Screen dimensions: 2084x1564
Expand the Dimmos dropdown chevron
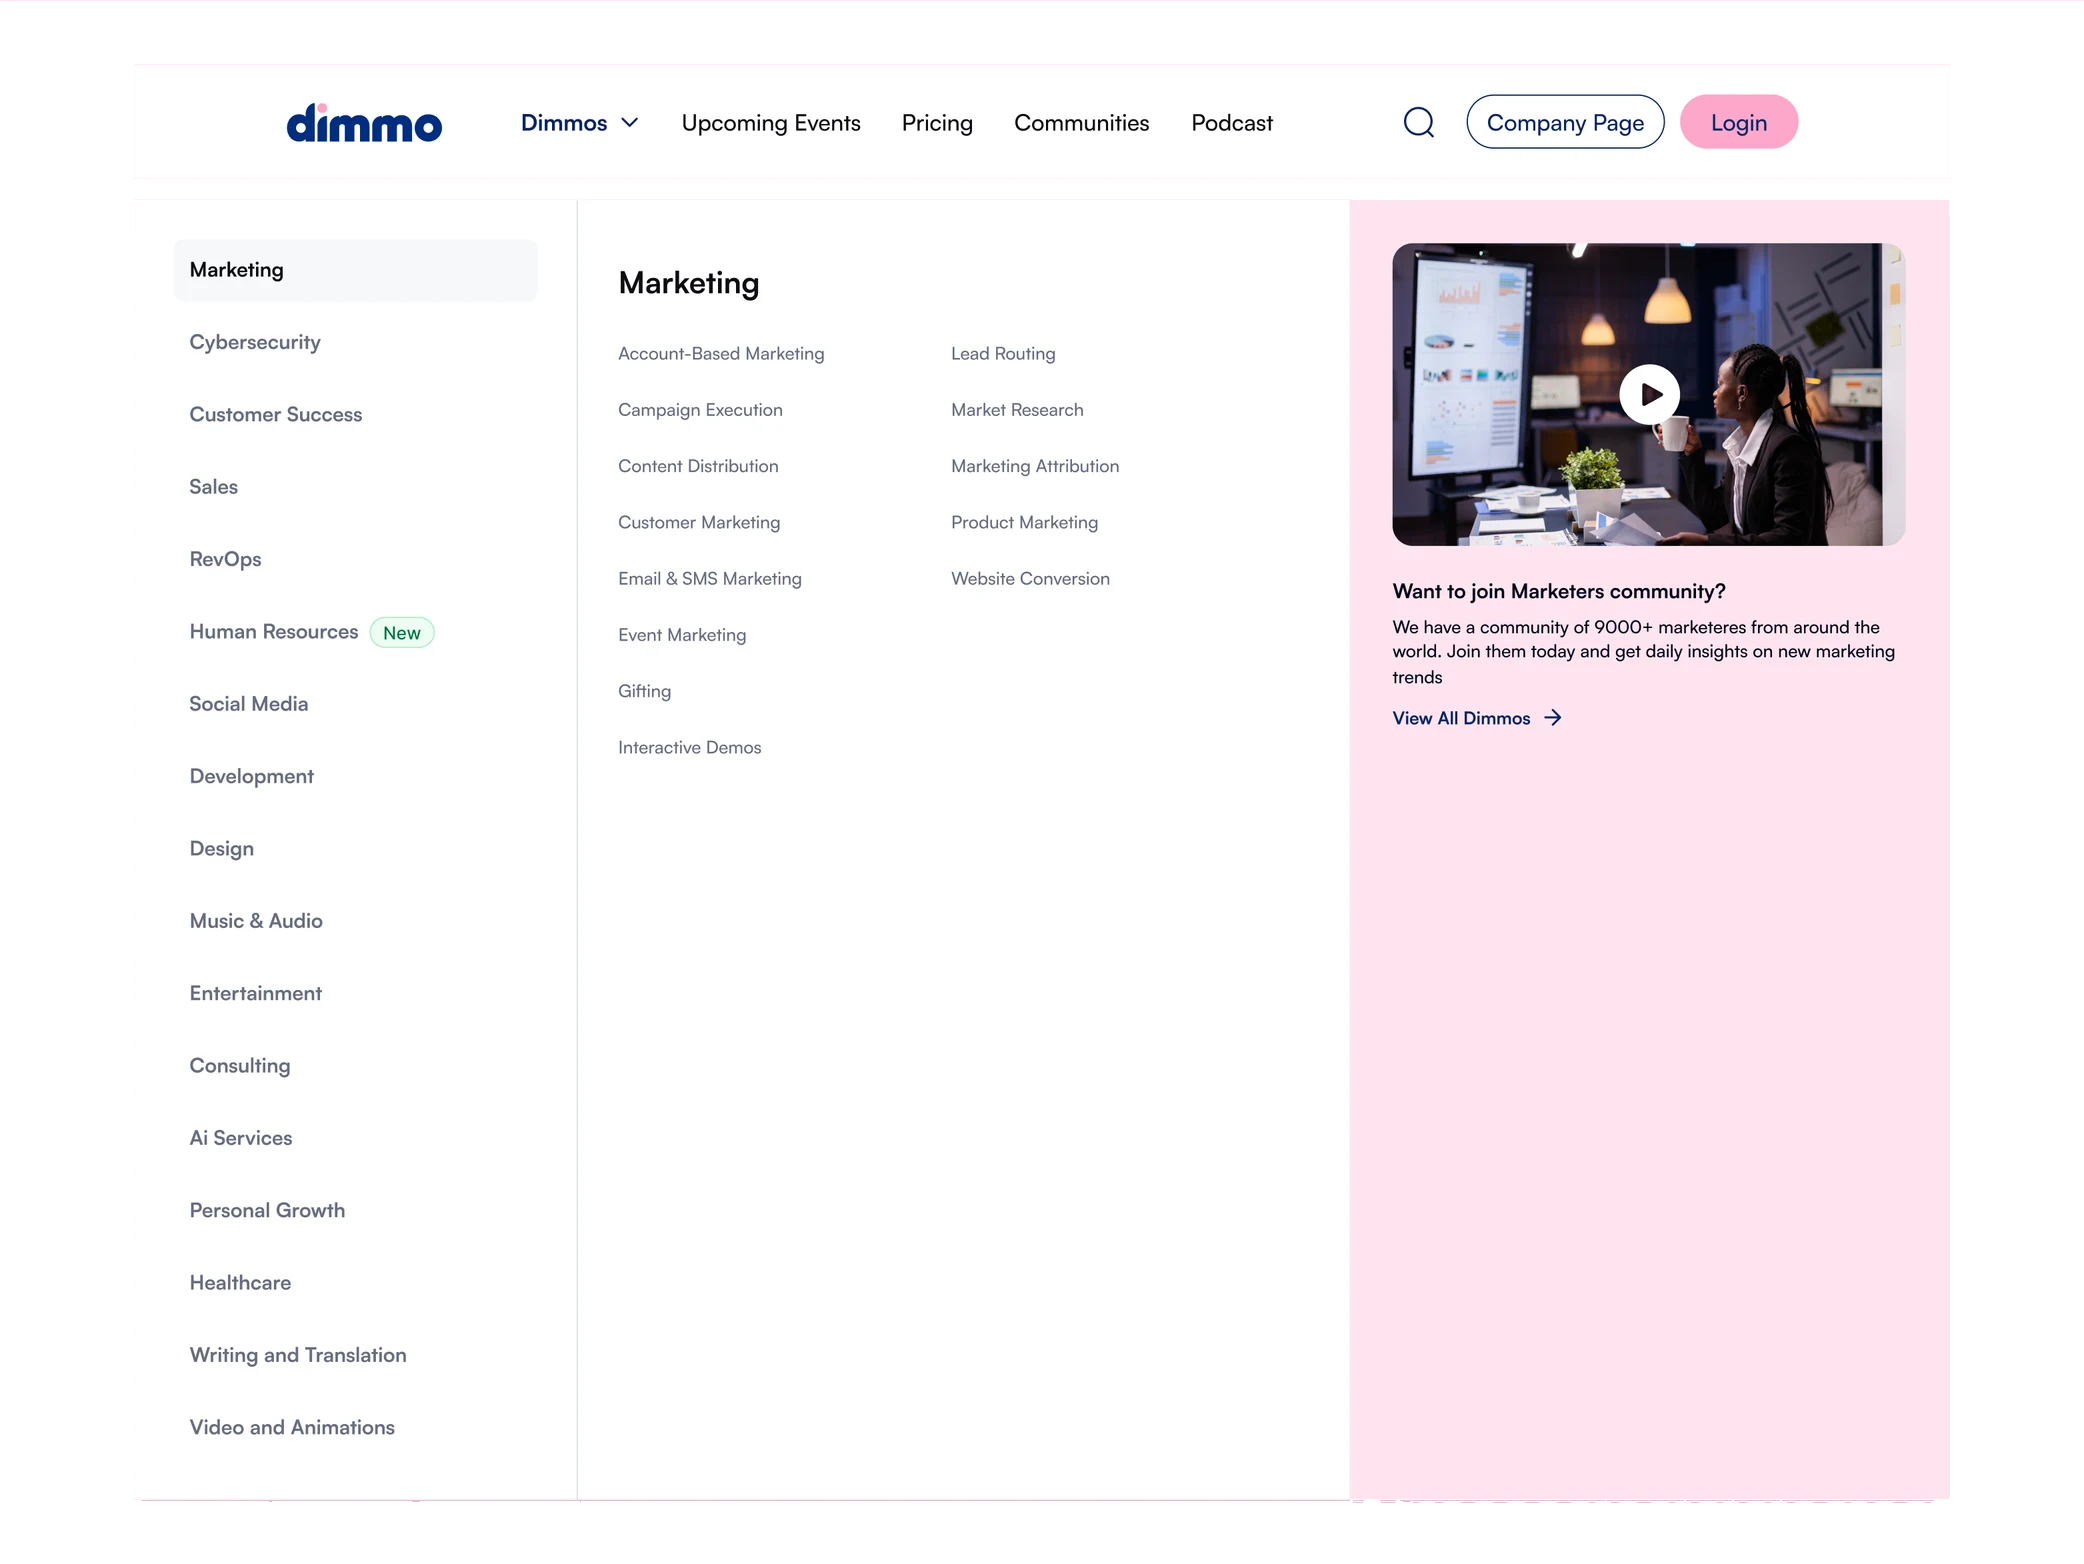tap(630, 122)
